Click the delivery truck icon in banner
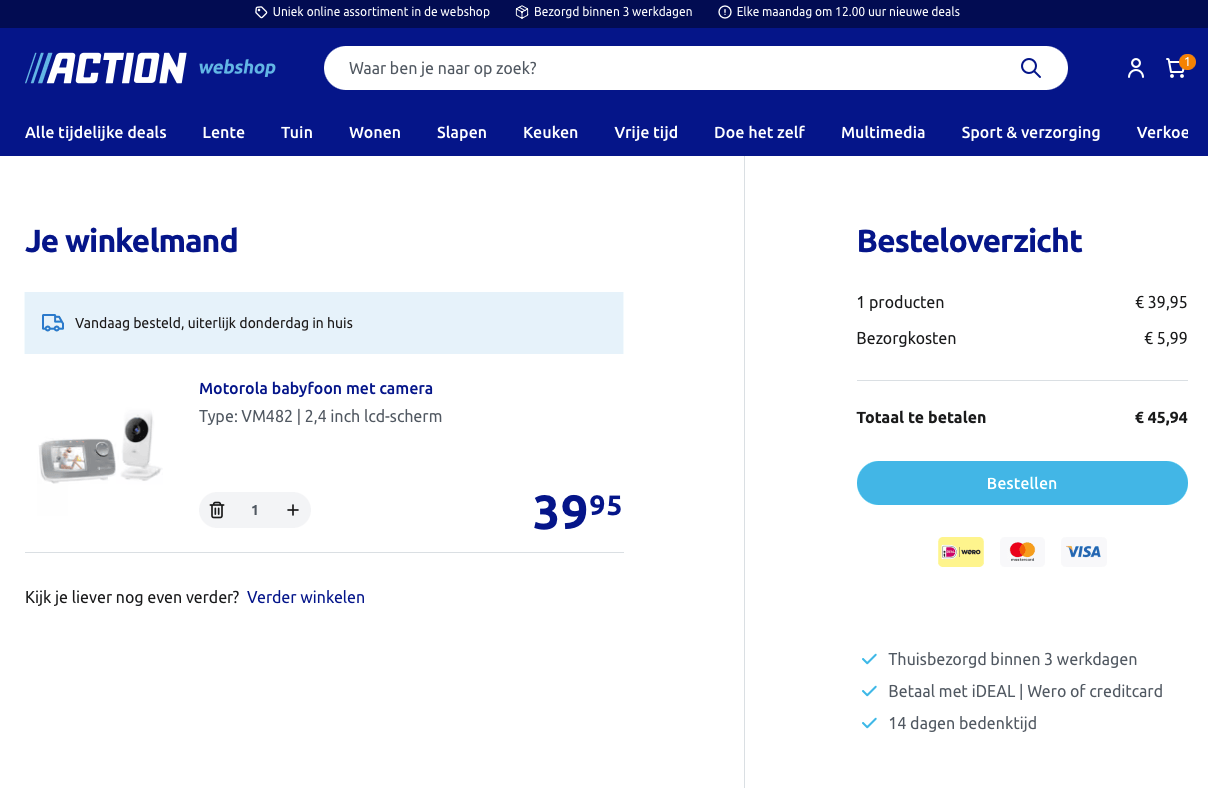 tap(53, 323)
